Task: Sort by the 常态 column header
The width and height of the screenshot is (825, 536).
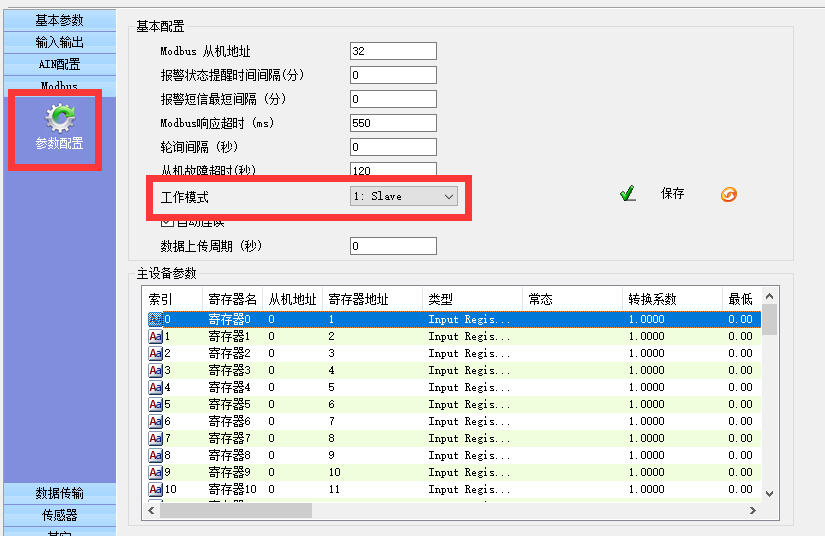Action: [572, 299]
